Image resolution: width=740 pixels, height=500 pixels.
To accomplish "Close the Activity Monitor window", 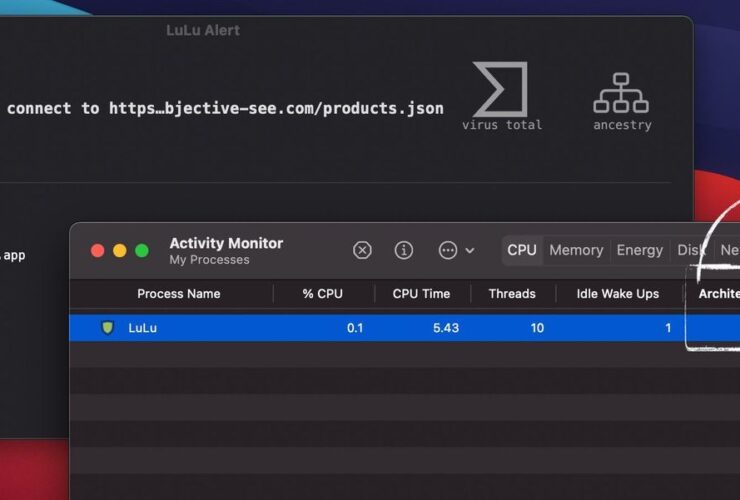I will coord(98,251).
